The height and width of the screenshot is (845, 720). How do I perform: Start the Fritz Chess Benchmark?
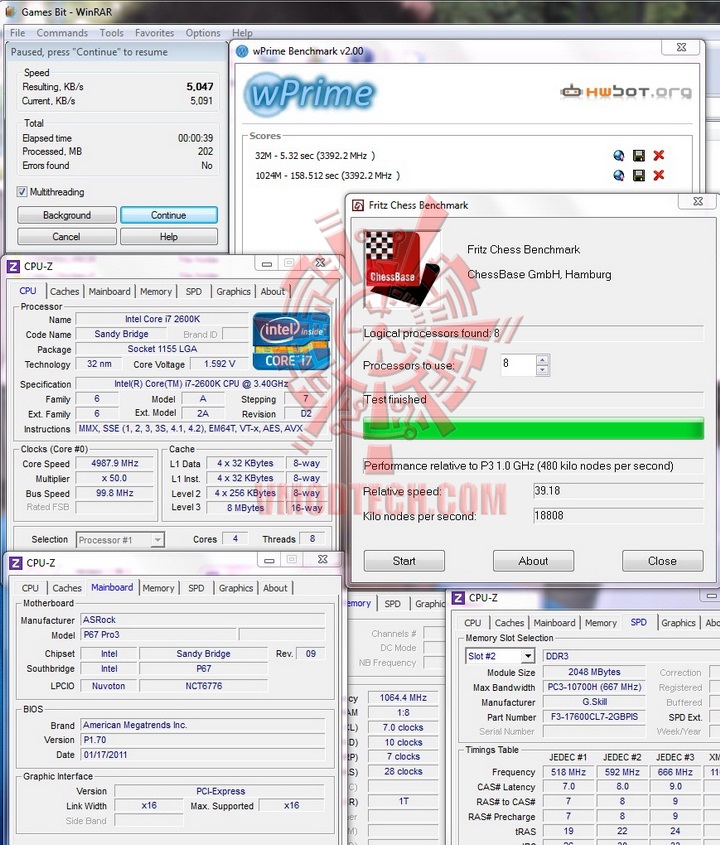click(404, 561)
